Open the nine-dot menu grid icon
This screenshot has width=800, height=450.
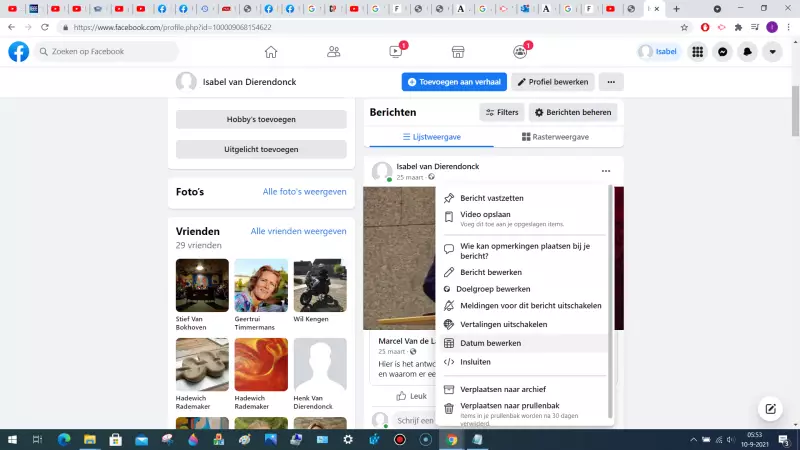click(697, 52)
